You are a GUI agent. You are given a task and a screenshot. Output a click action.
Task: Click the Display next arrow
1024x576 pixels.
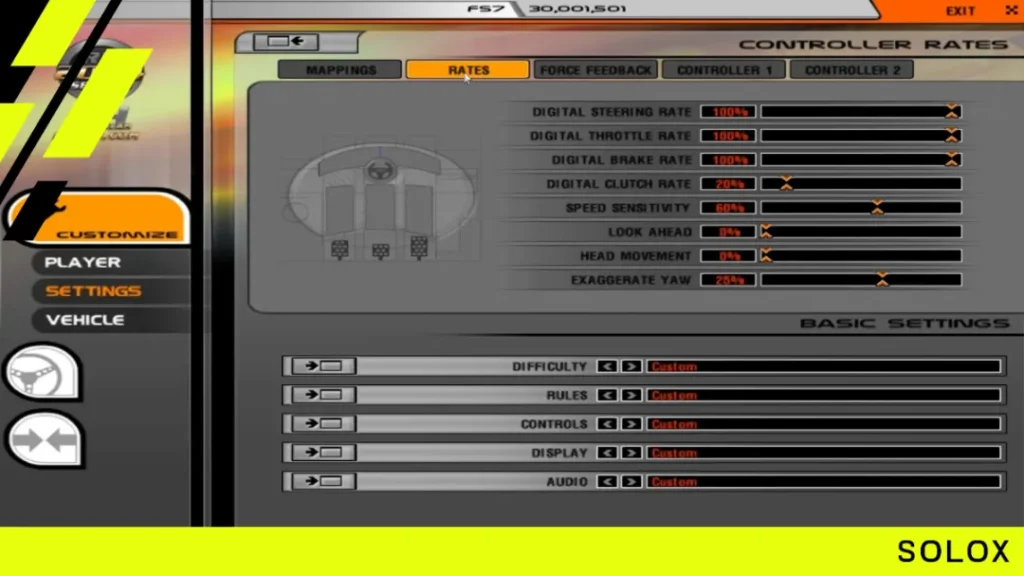(632, 453)
